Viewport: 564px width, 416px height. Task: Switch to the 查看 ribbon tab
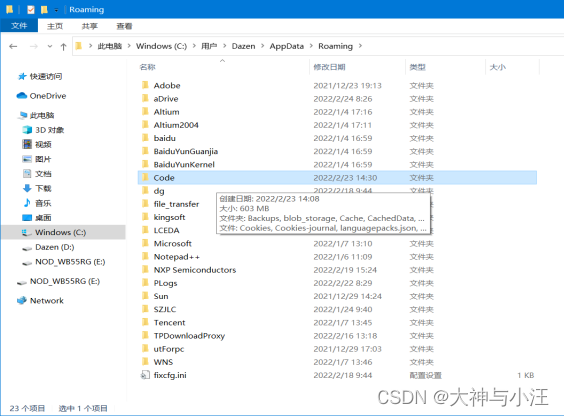click(124, 26)
